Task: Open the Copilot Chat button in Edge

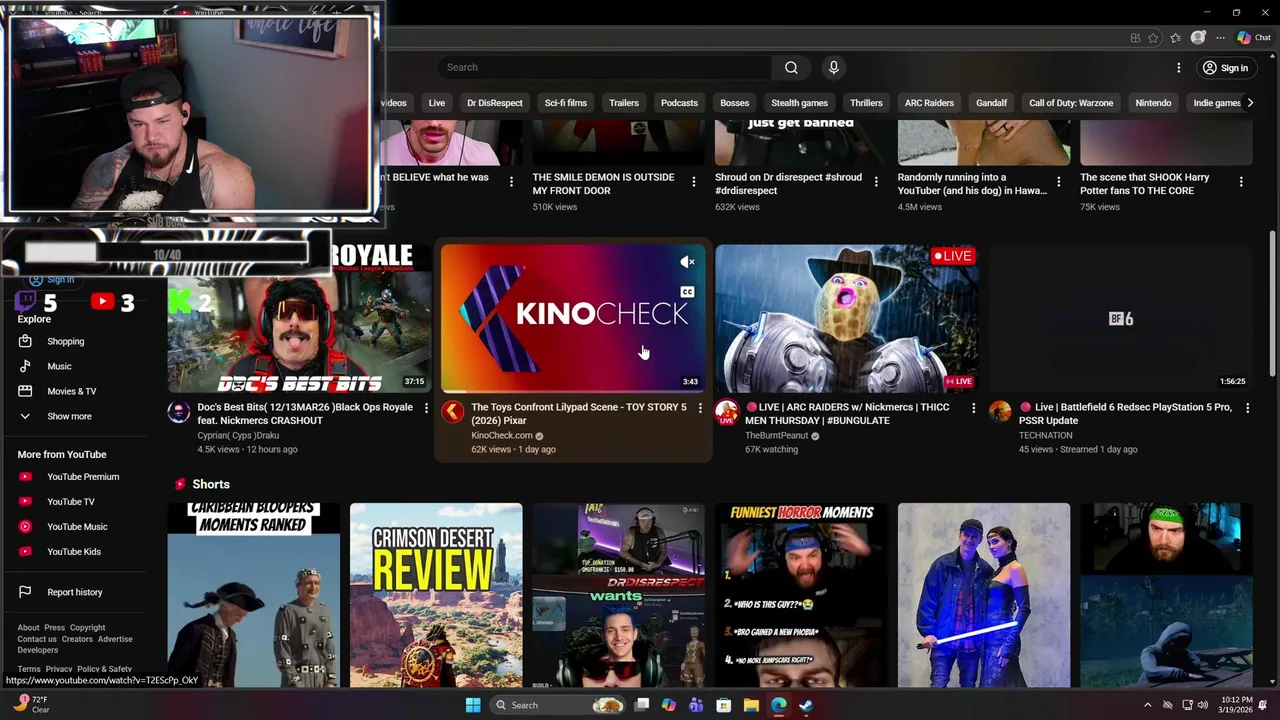Action: 1254,38
